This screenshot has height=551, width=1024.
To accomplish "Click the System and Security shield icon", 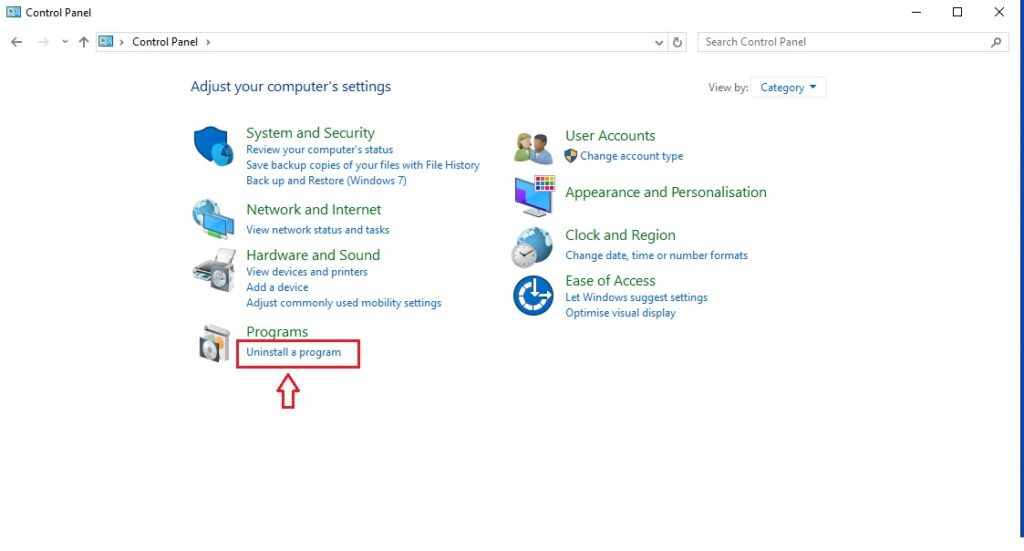I will [214, 146].
